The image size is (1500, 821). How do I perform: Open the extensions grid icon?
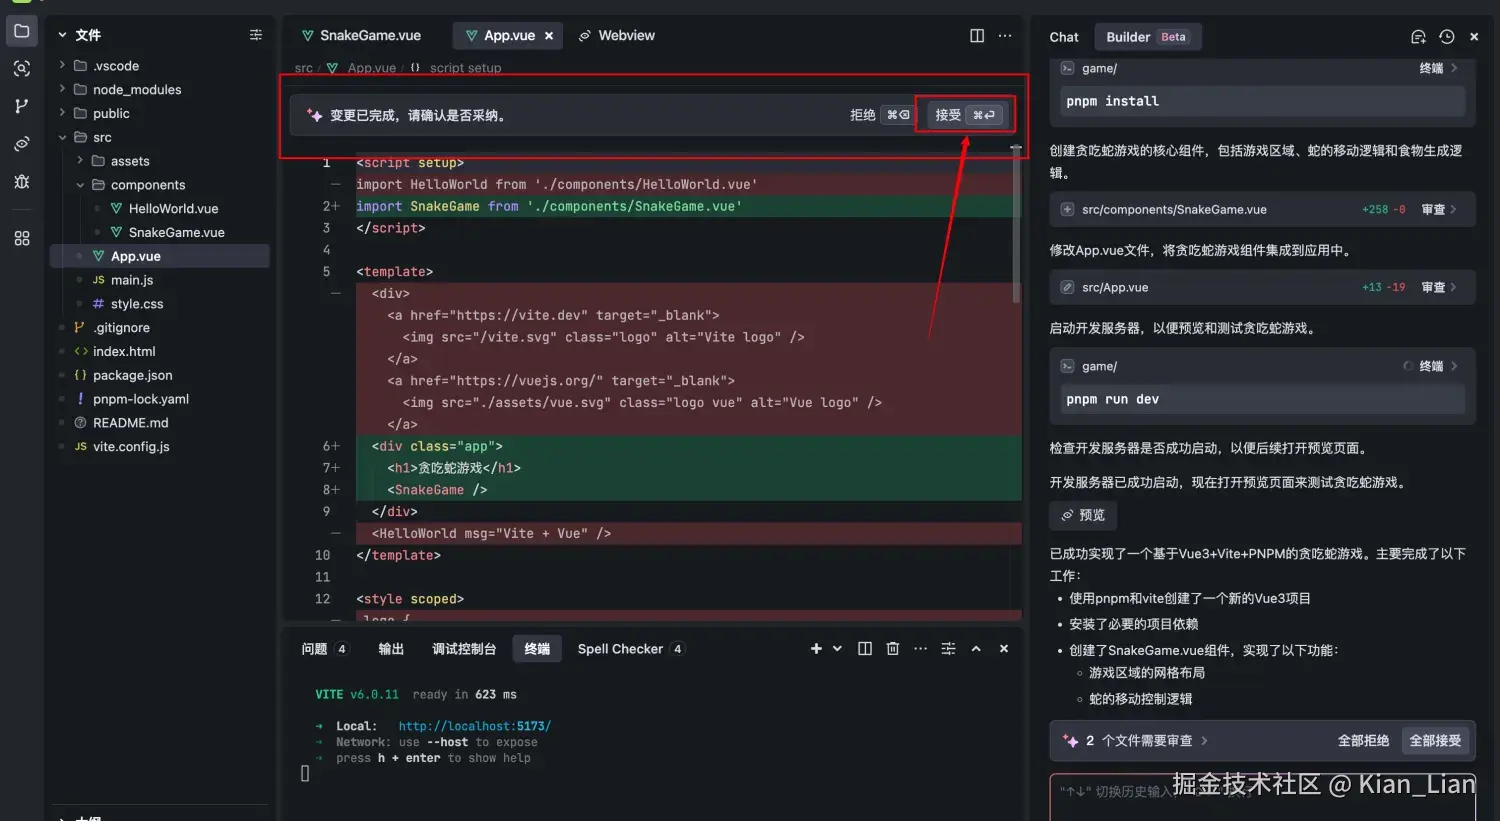pos(21,239)
